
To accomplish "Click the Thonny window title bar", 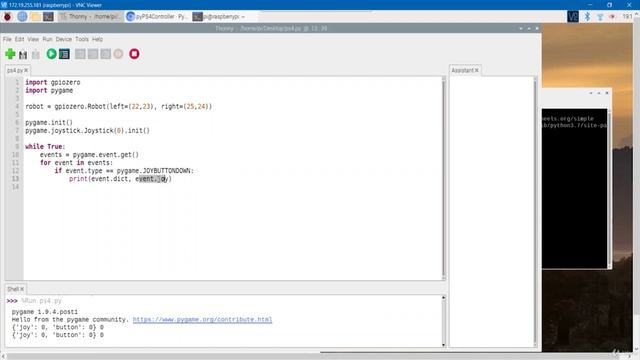I will pos(271,29).
